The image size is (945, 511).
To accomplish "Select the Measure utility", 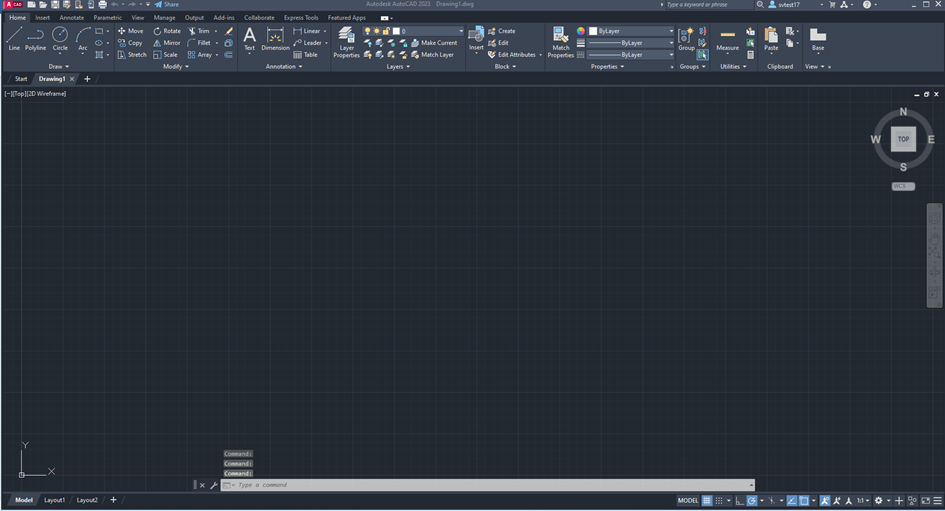I will 727,39.
